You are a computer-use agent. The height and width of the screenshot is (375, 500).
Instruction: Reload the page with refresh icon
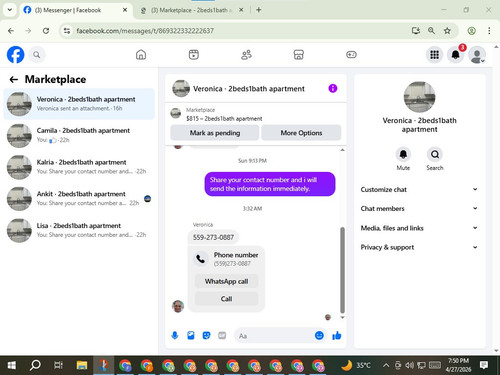coord(46,31)
